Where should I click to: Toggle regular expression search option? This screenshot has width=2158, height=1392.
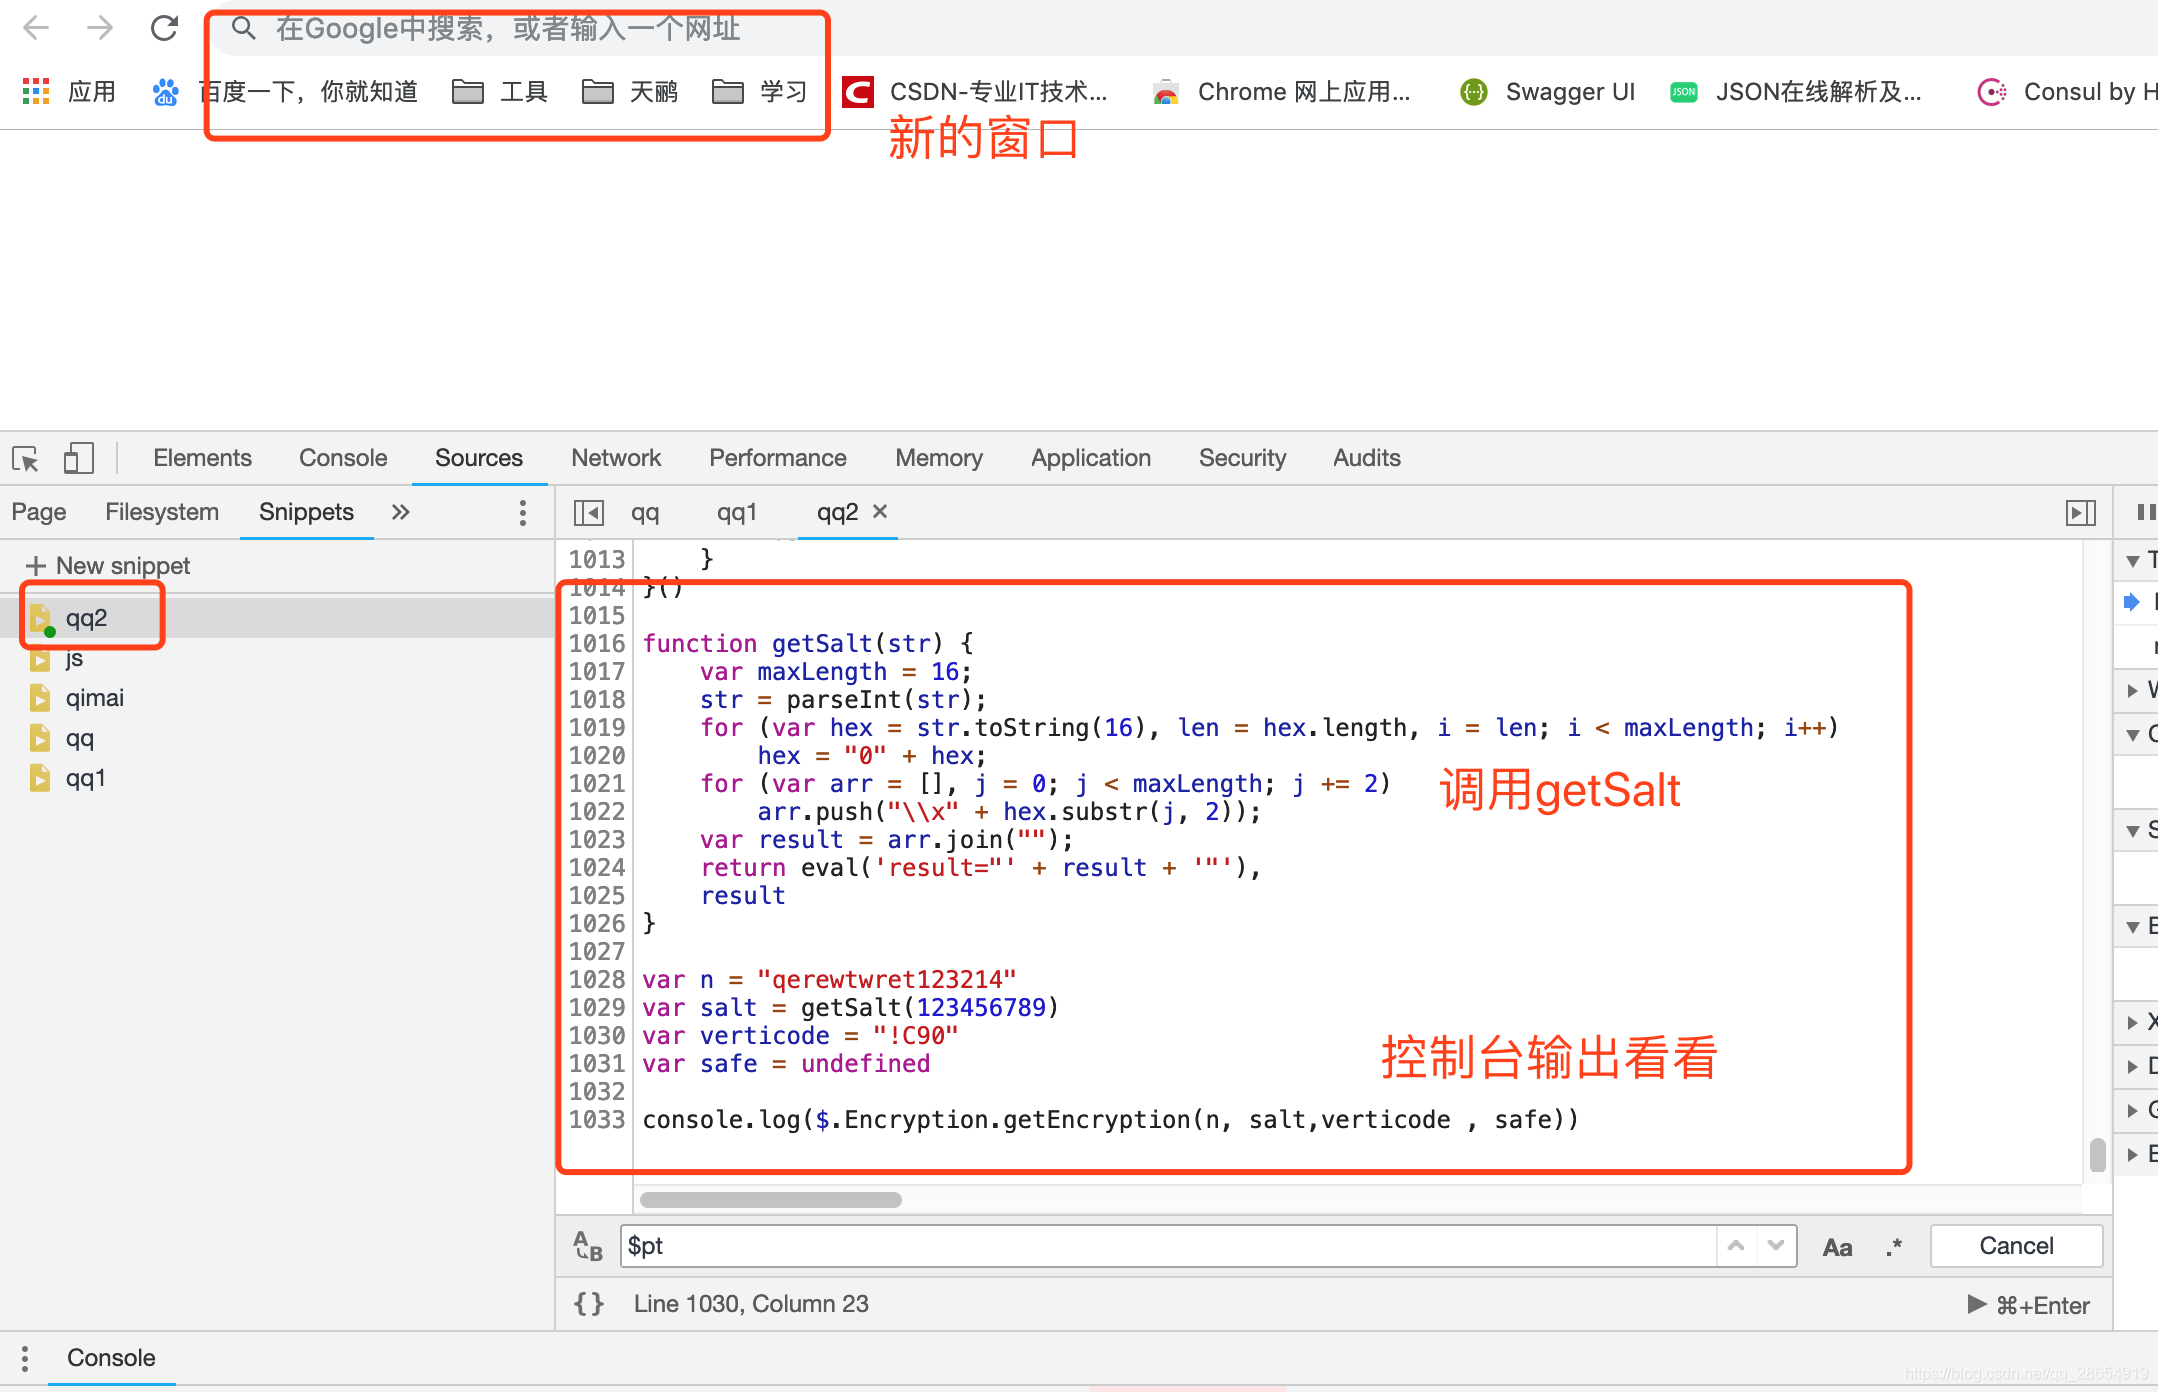tap(1893, 1247)
